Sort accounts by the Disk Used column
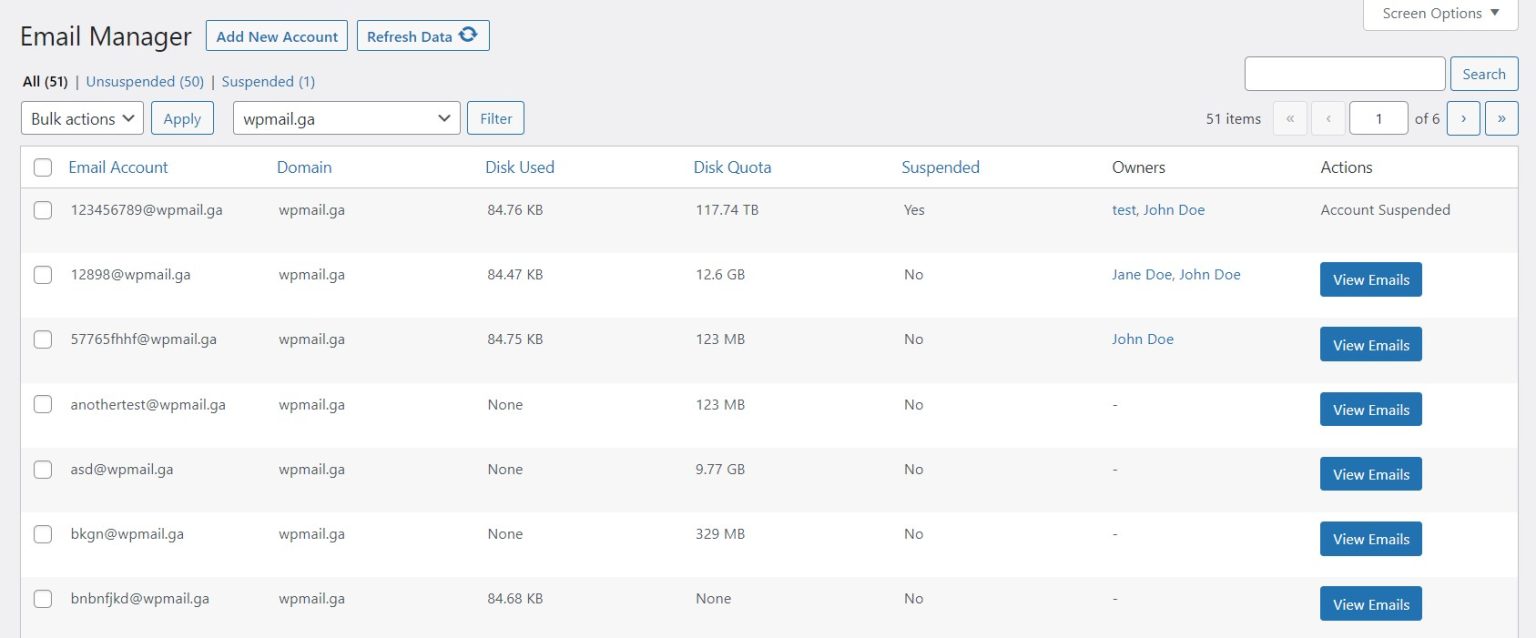1536x638 pixels. (x=520, y=167)
